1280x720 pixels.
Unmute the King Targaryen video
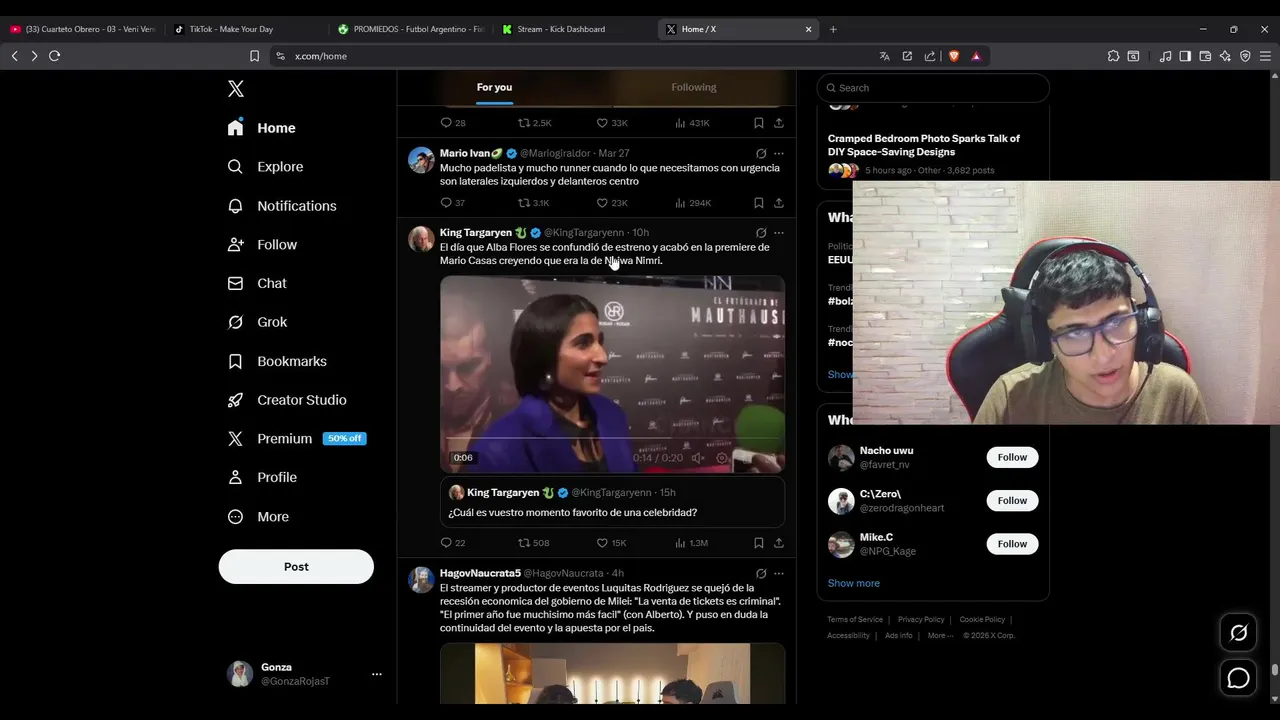(698, 458)
